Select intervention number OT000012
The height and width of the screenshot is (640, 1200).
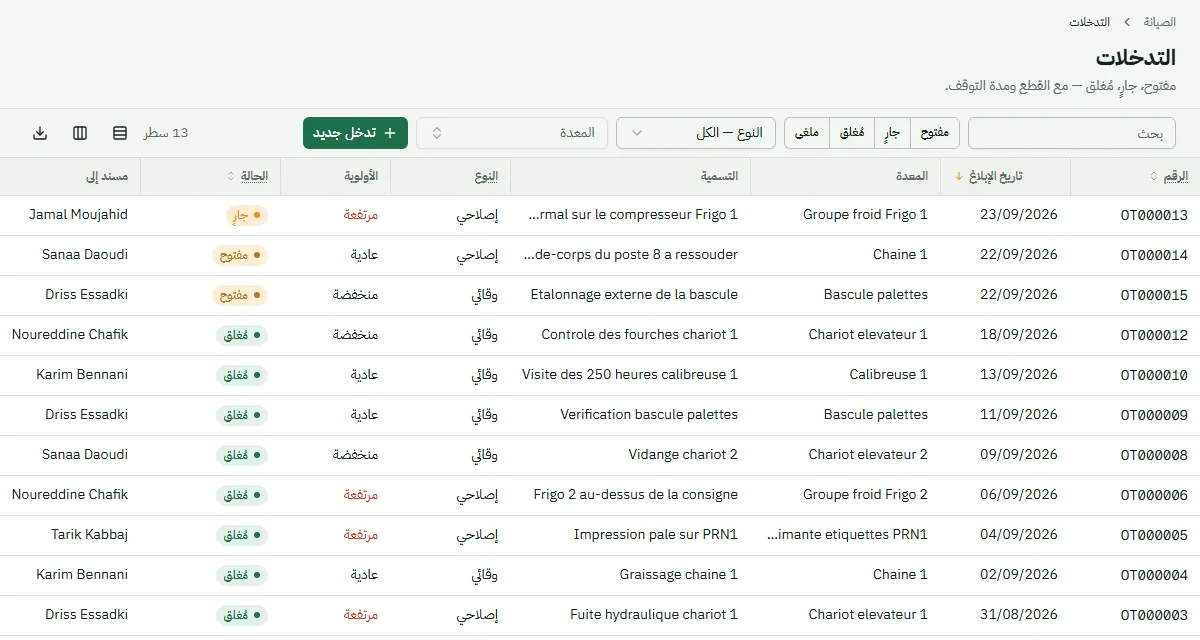coord(1154,335)
